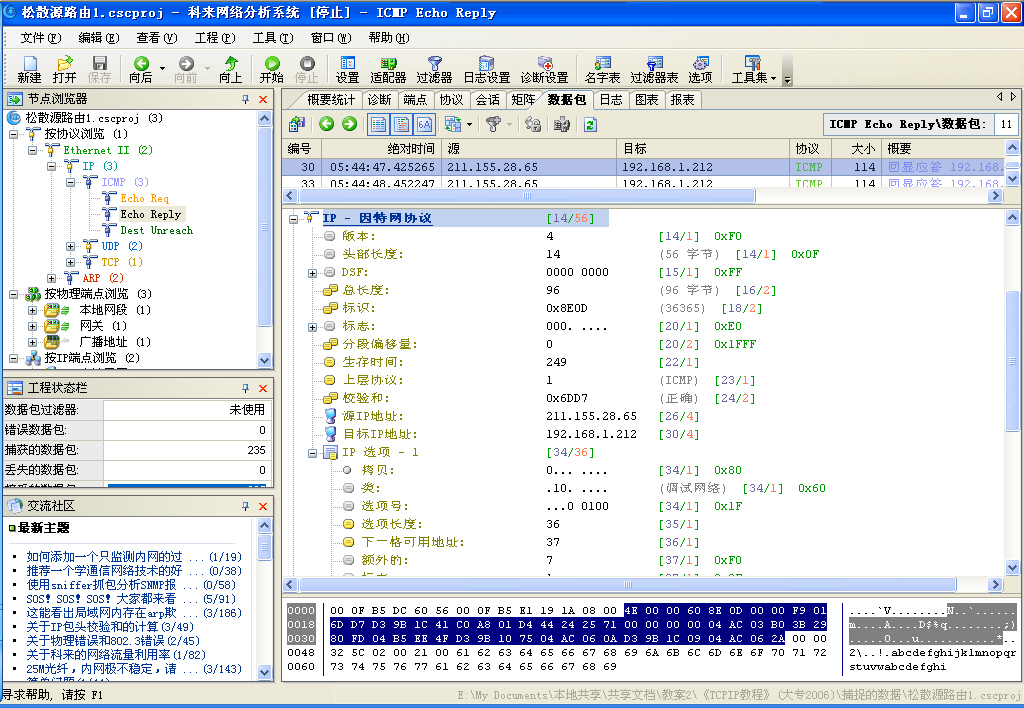
Task: Open forum topic 关于物理错误和802.3错误
Action: coord(102,641)
